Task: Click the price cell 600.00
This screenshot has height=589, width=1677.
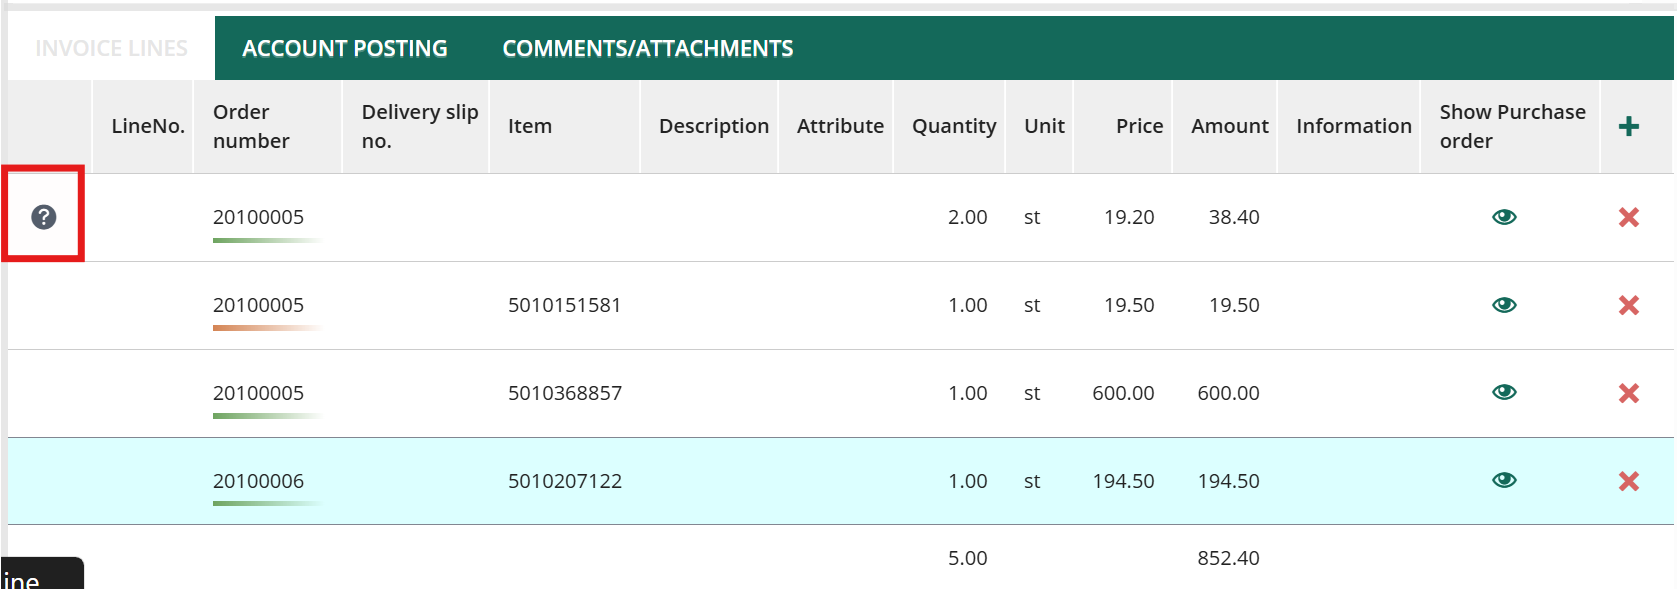Action: [1122, 393]
